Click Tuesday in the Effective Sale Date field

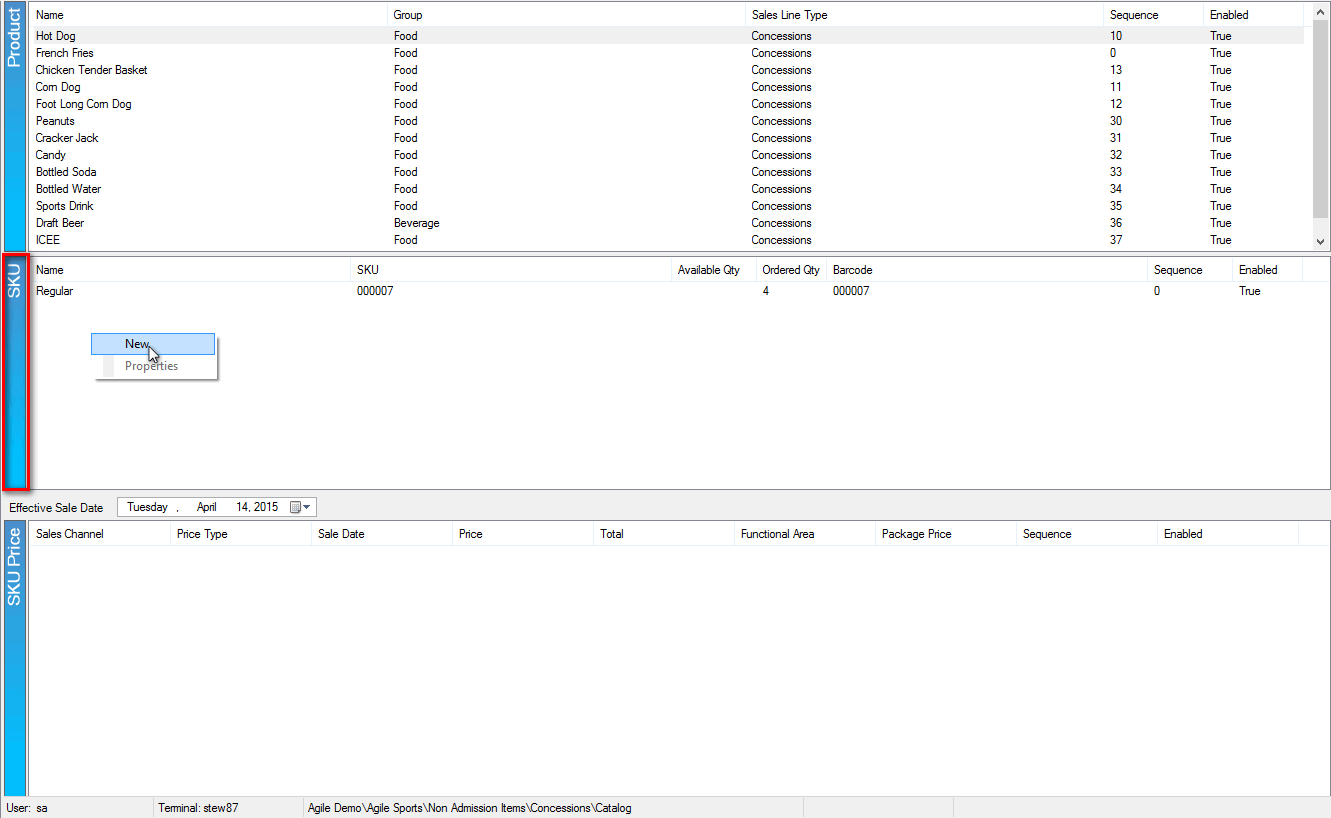coord(147,507)
